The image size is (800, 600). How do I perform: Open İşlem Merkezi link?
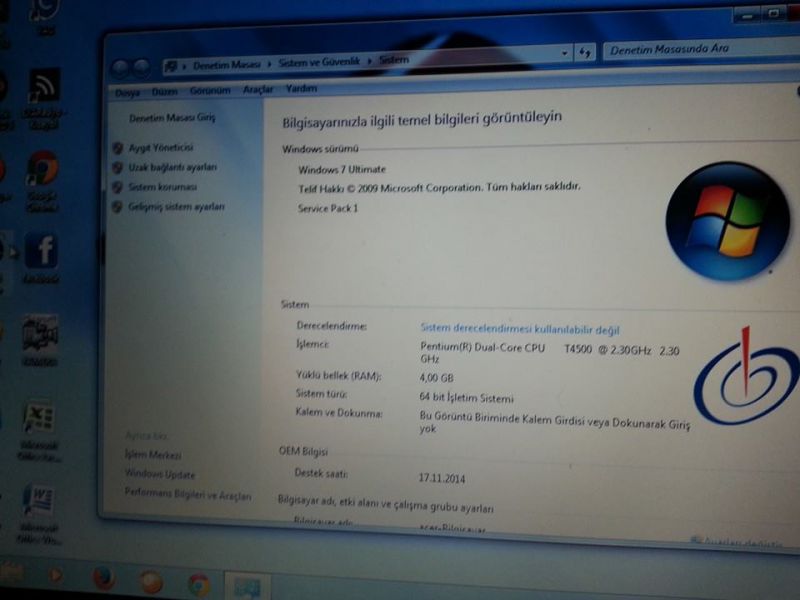153,454
